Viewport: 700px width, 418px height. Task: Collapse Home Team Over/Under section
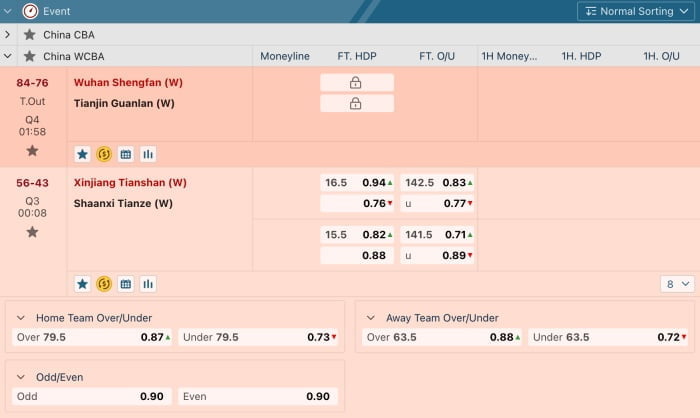[21, 318]
